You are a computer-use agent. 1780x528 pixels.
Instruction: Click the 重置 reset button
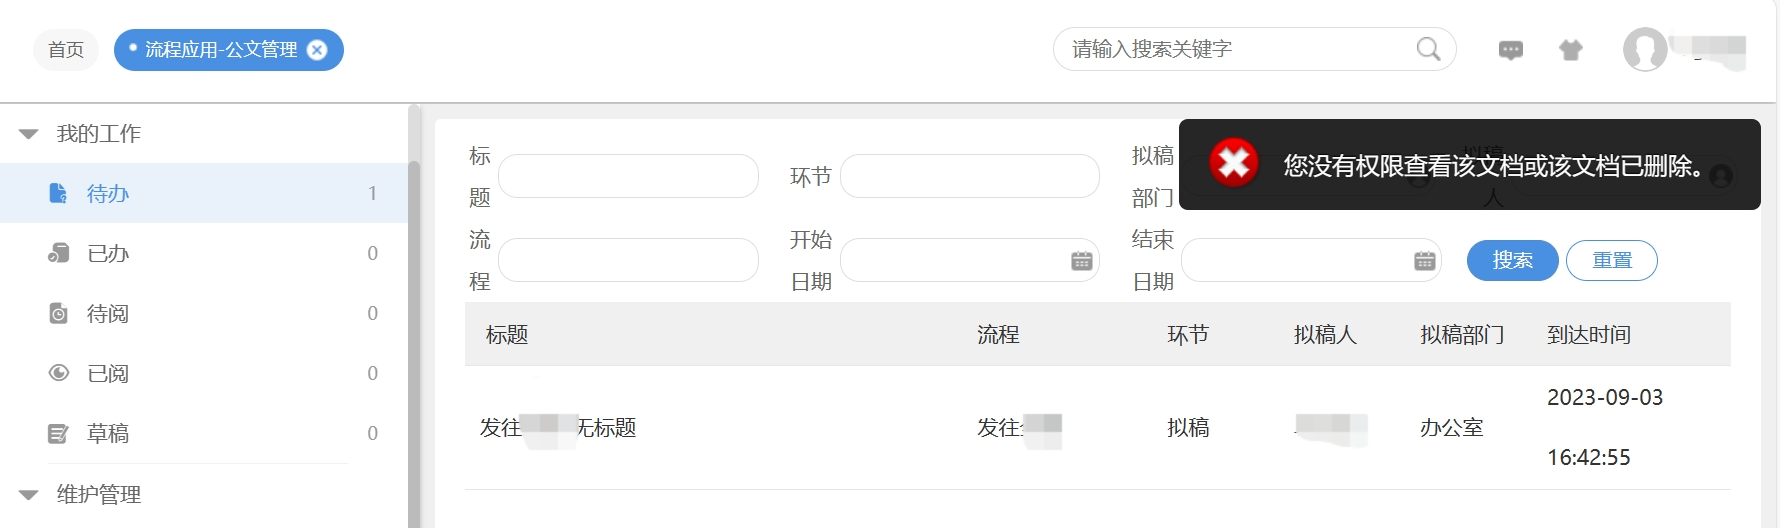click(1611, 260)
